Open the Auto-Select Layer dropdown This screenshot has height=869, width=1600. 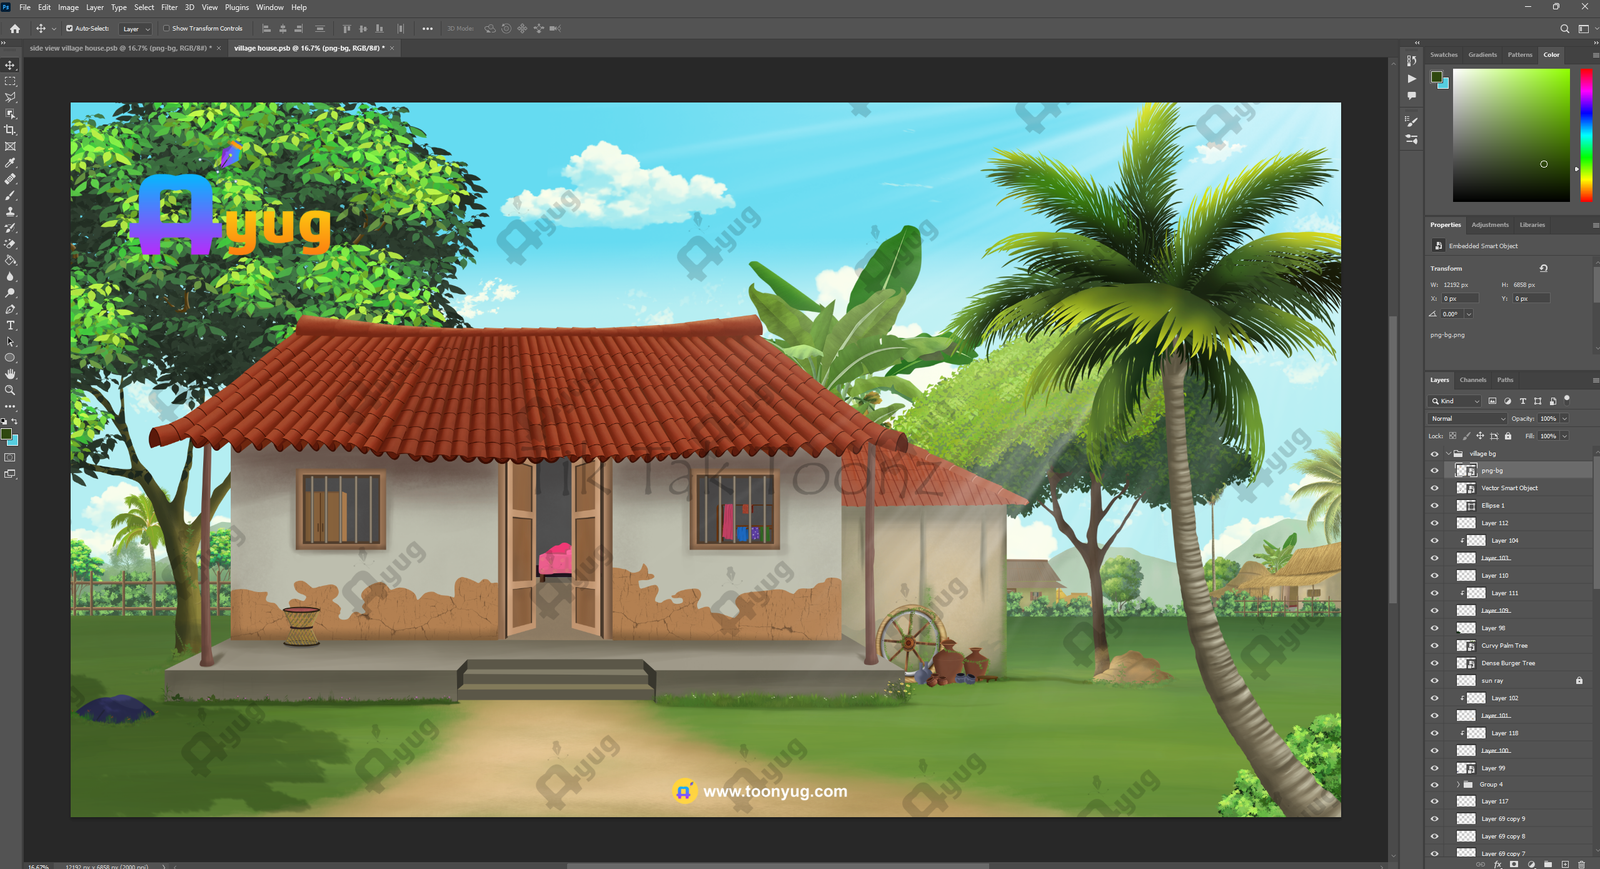(136, 29)
